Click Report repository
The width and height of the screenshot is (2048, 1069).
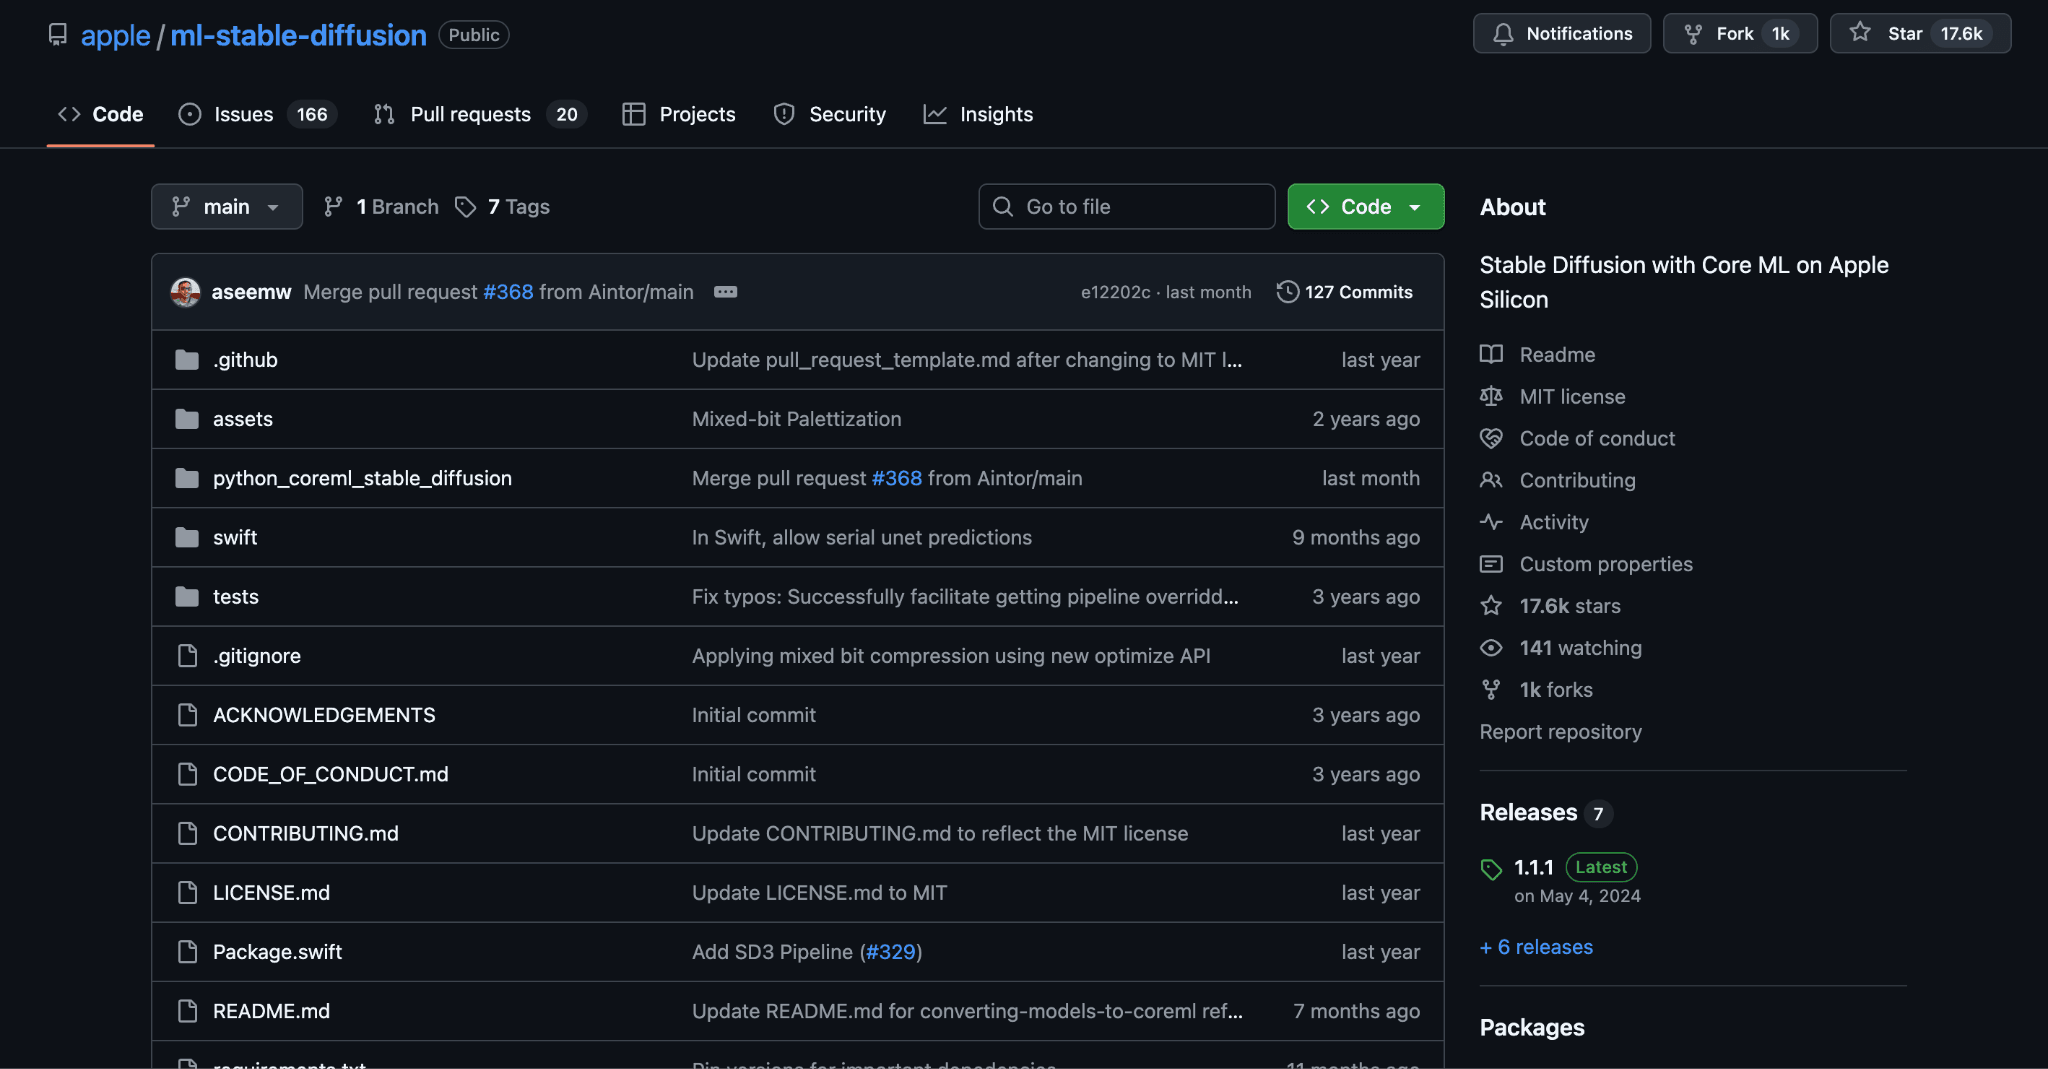[1560, 731]
